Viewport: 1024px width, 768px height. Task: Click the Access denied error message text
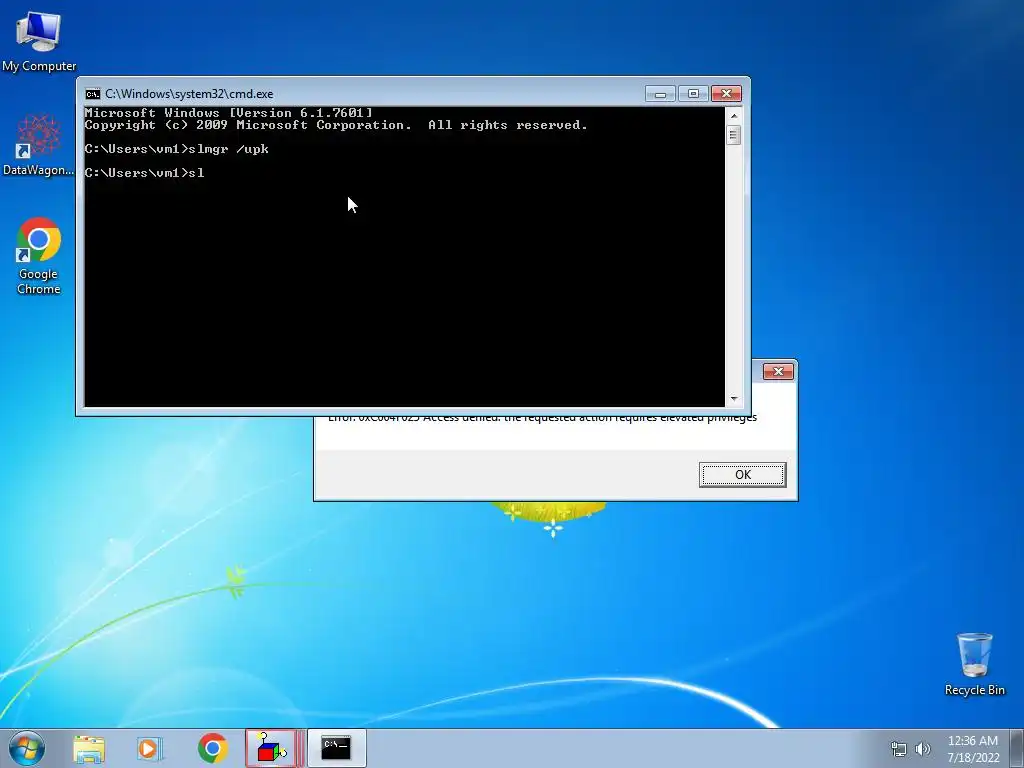tap(542, 418)
